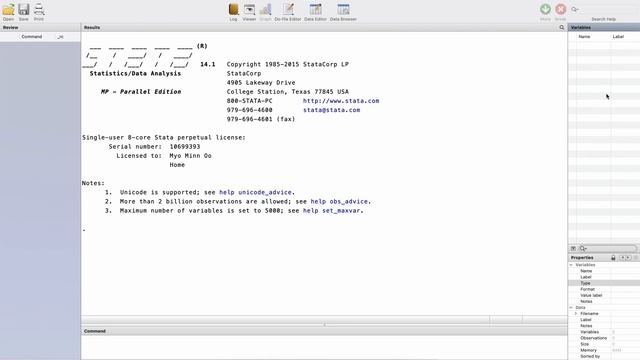Viewport: 640px width, 360px height.
Task: Click the Name column header in Variables
Action: tap(584, 37)
